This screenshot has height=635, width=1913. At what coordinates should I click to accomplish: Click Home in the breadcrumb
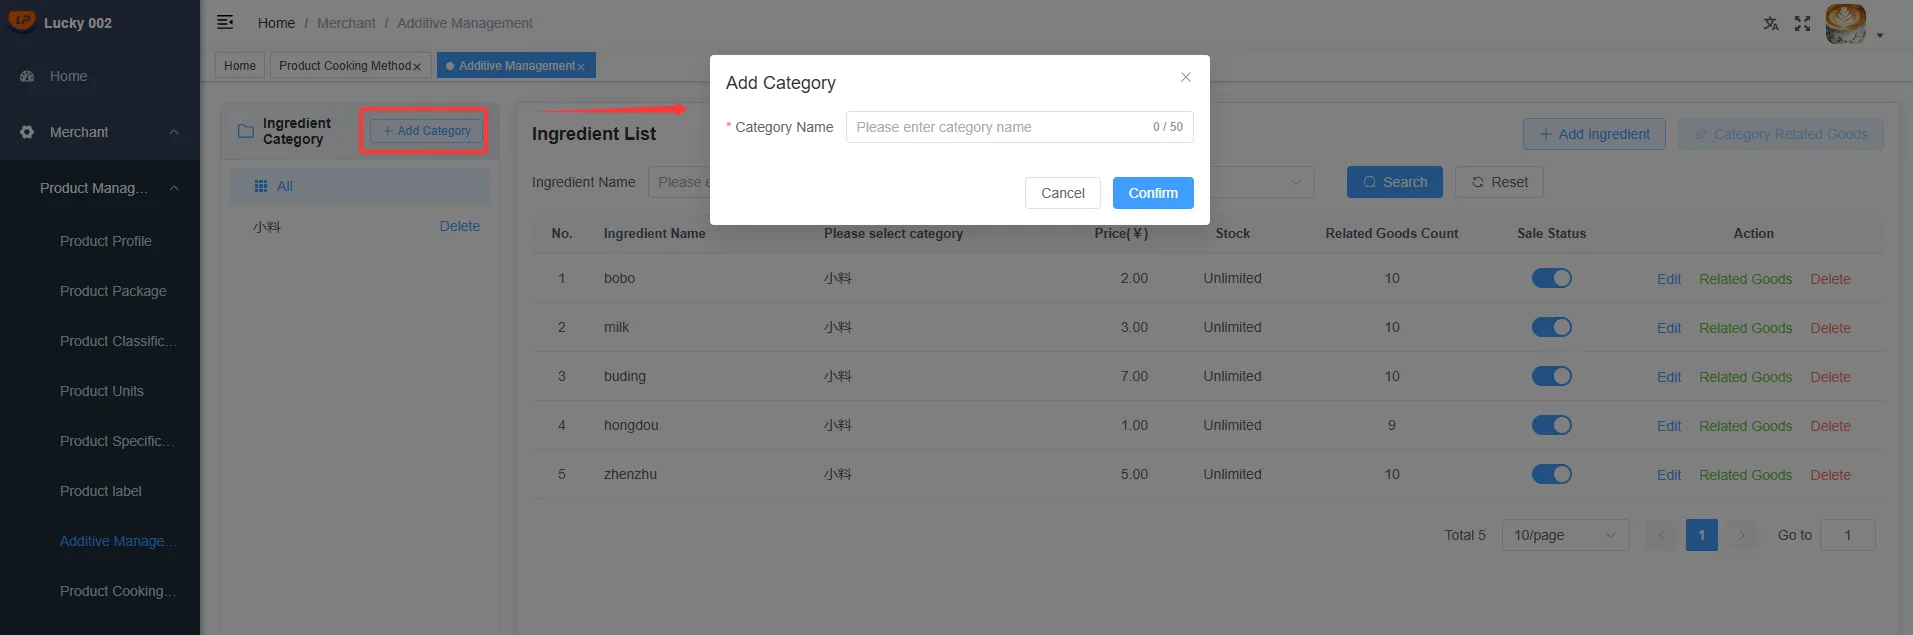coord(276,23)
